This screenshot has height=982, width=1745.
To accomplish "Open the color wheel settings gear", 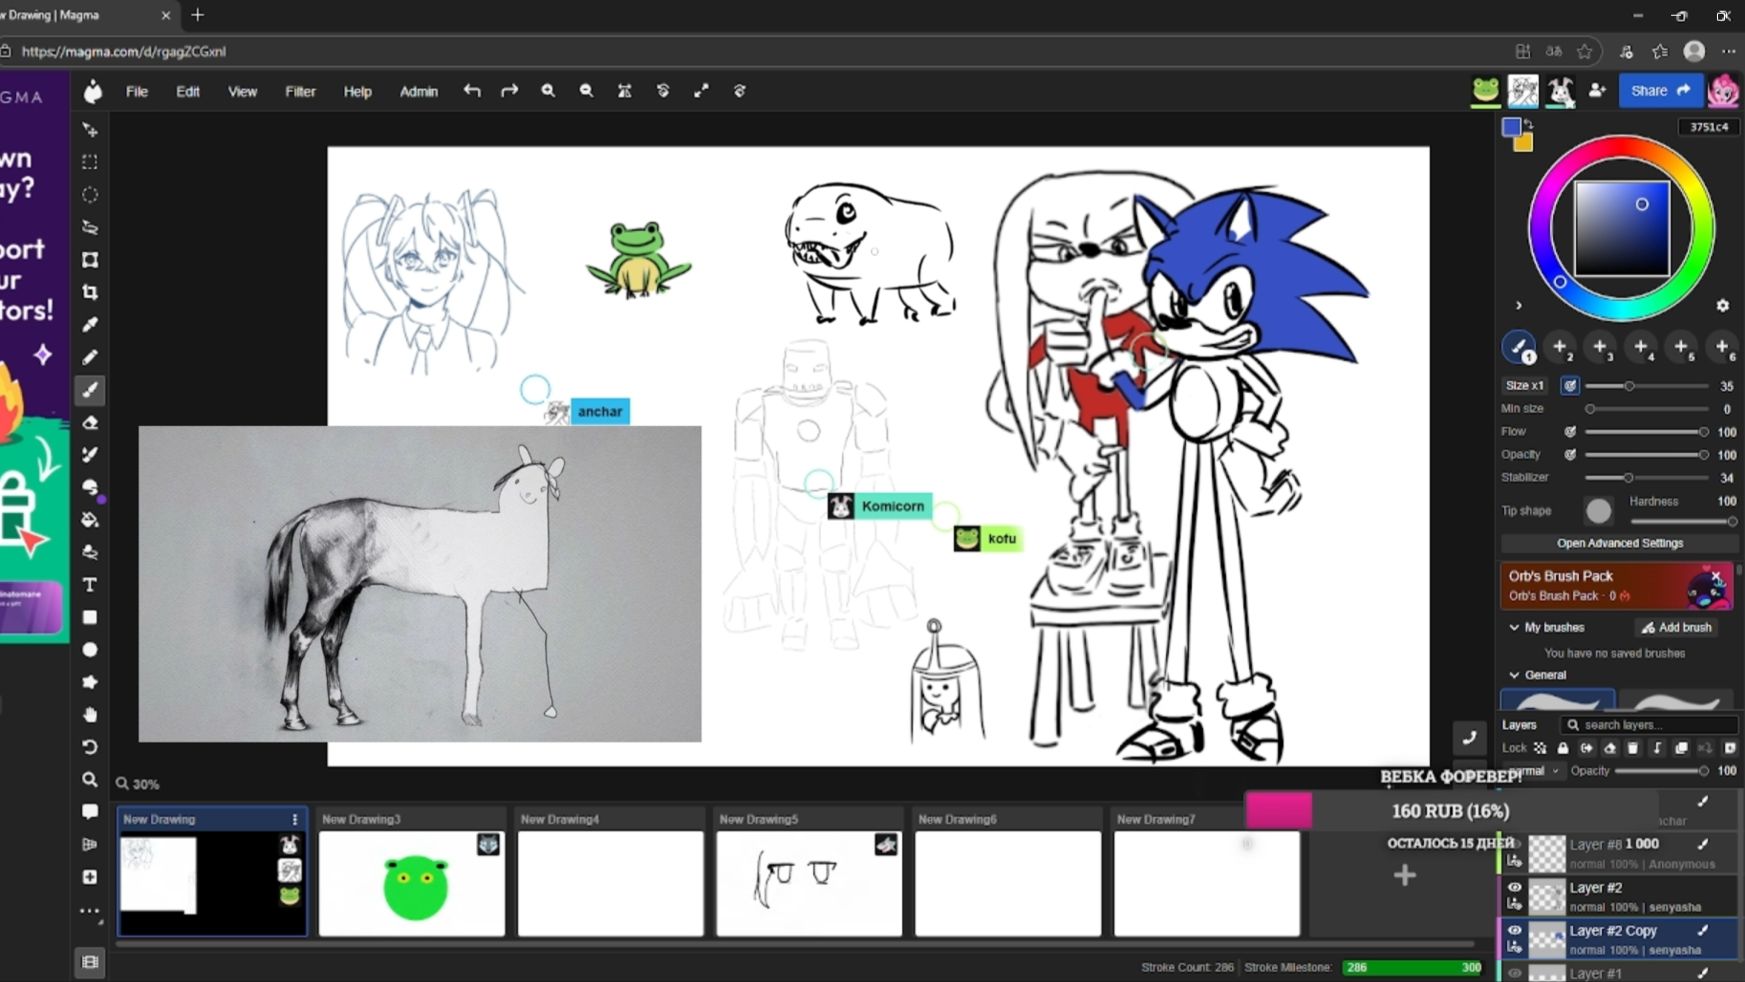I will tap(1722, 305).
